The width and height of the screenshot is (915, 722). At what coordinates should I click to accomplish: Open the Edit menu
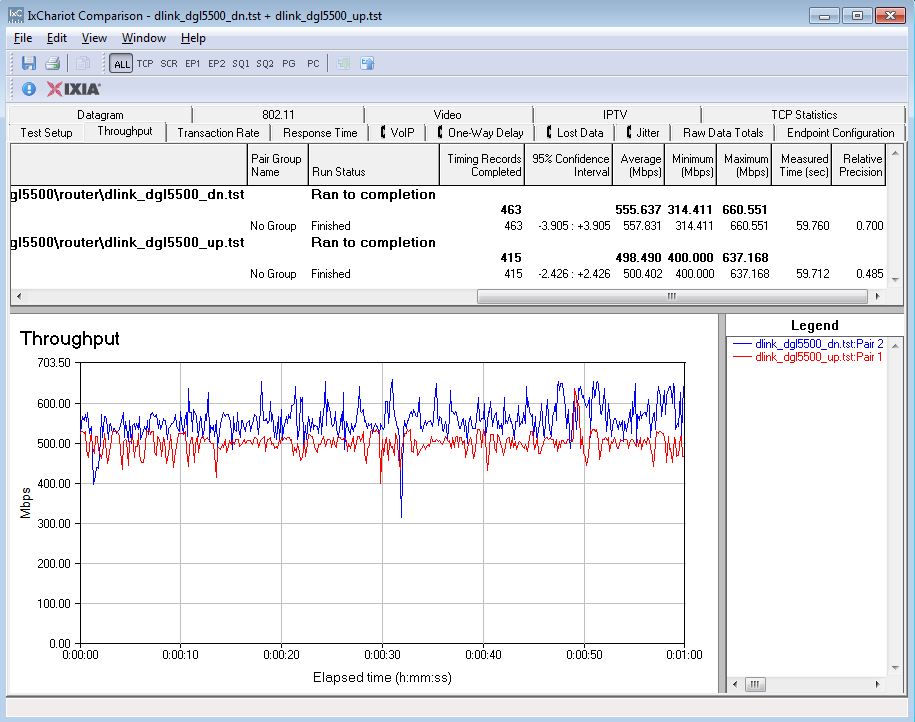(57, 38)
